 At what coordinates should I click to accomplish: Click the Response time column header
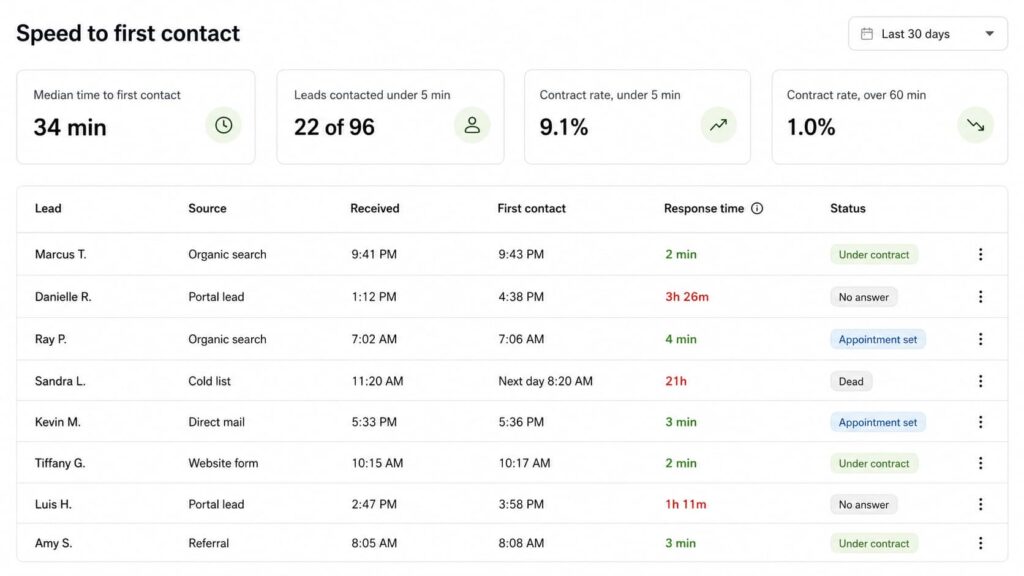click(x=703, y=208)
